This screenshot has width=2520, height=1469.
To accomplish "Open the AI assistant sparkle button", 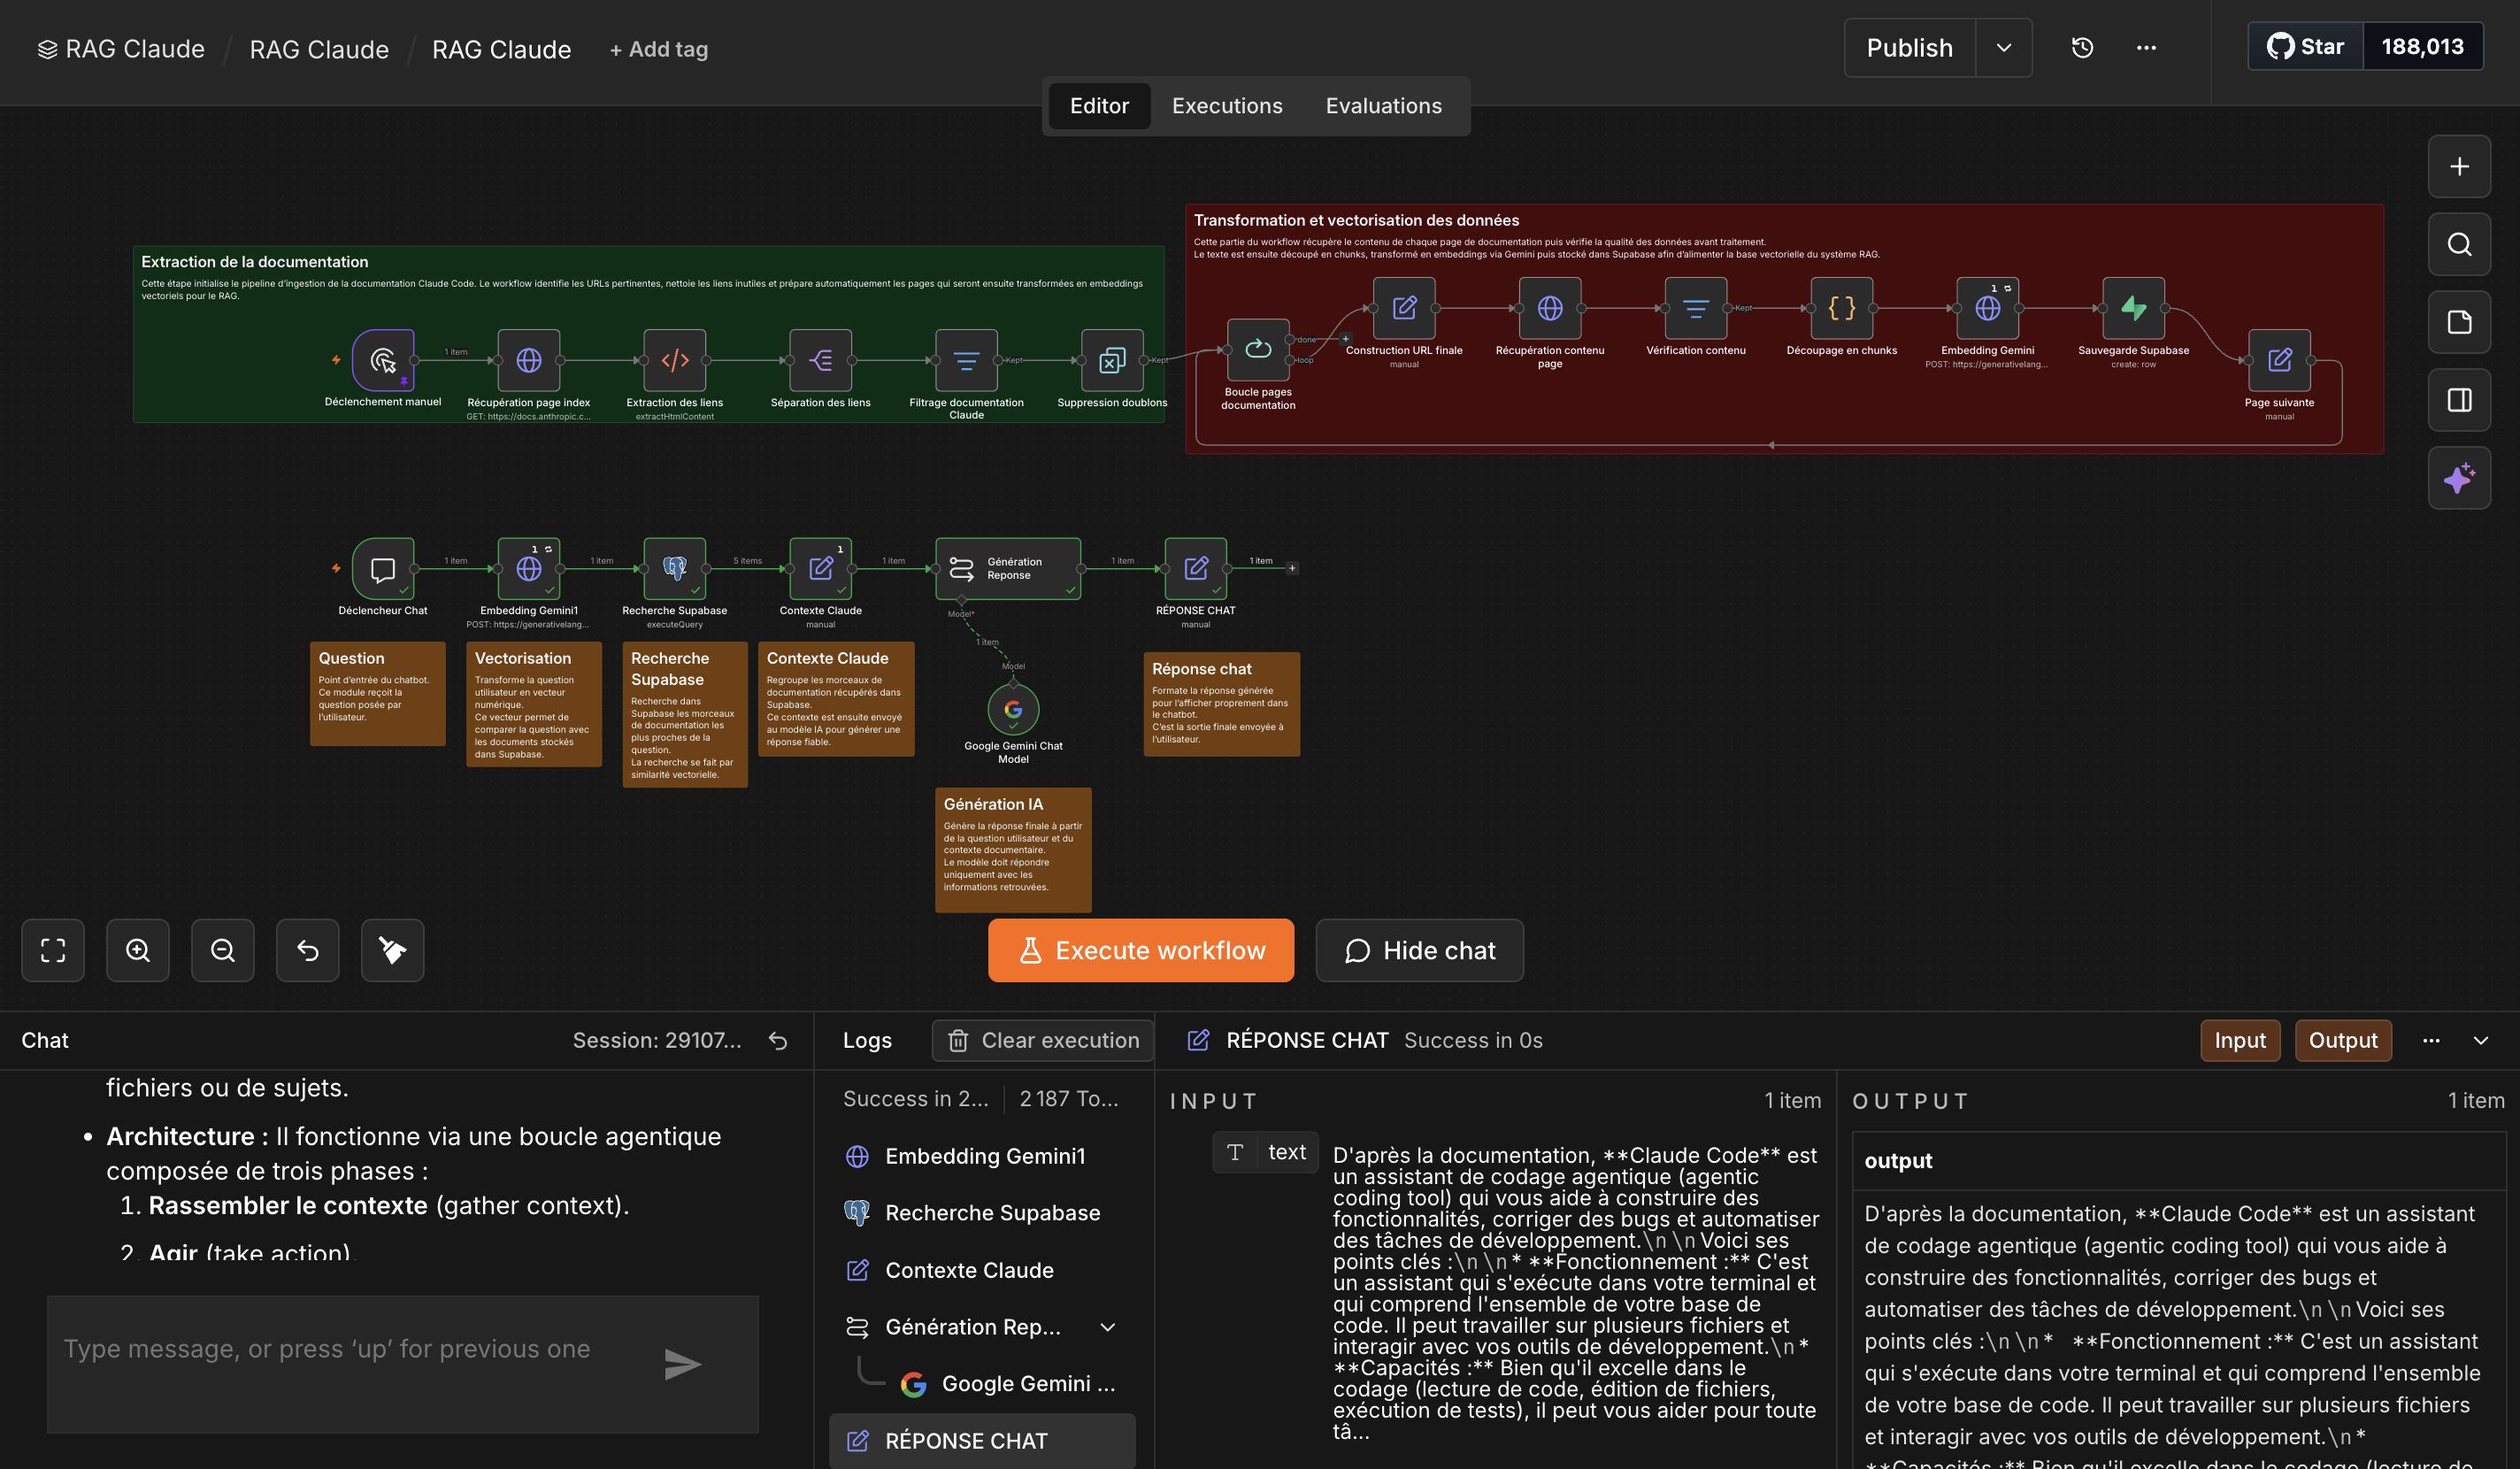I will click(x=2460, y=478).
